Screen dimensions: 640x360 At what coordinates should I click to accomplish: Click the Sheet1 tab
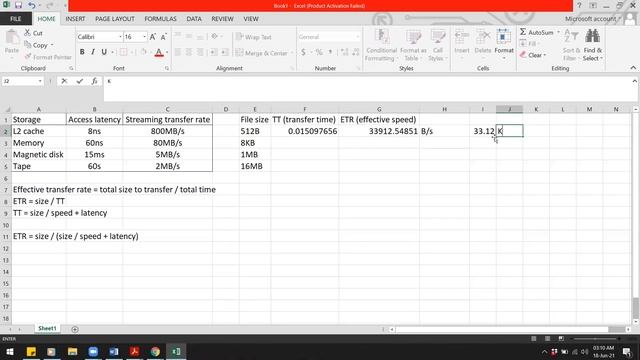coord(47,329)
